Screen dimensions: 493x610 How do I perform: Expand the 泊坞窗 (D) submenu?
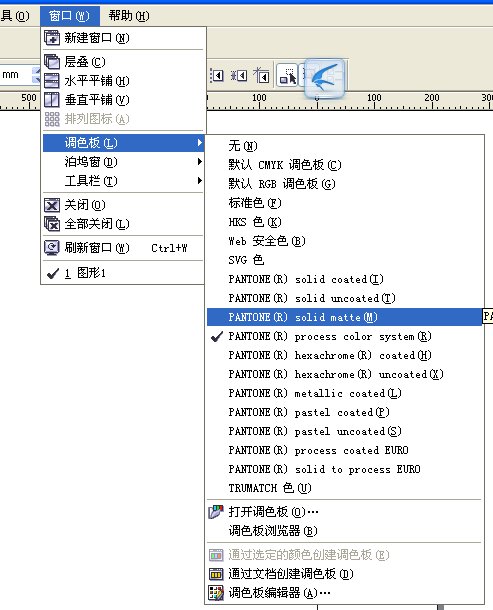tap(122, 161)
